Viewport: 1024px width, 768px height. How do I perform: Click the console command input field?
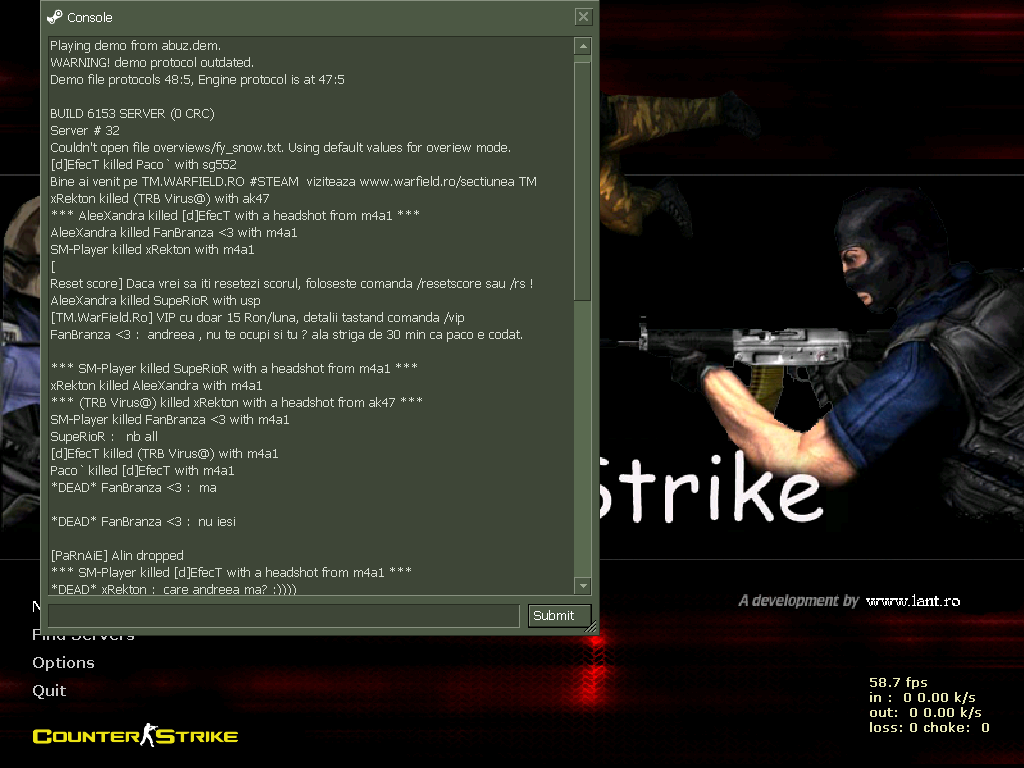click(x=283, y=616)
